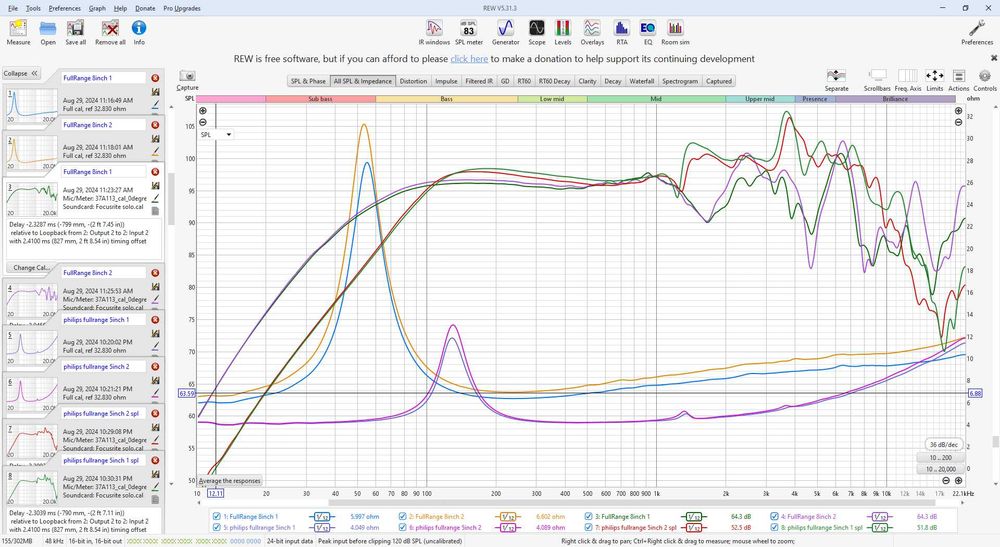Screen dimensions: 1000x547
Task: Open the File menu
Action: (x=13, y=8)
